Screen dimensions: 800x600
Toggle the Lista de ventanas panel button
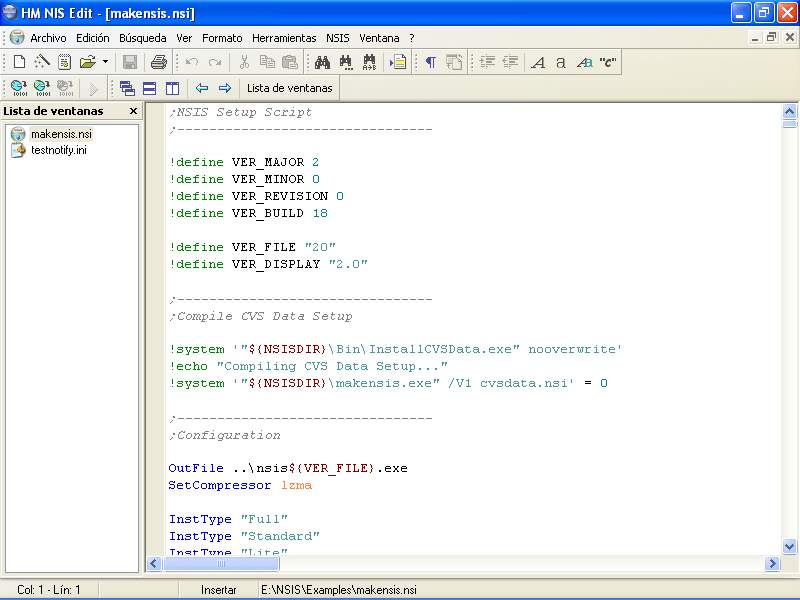(289, 88)
